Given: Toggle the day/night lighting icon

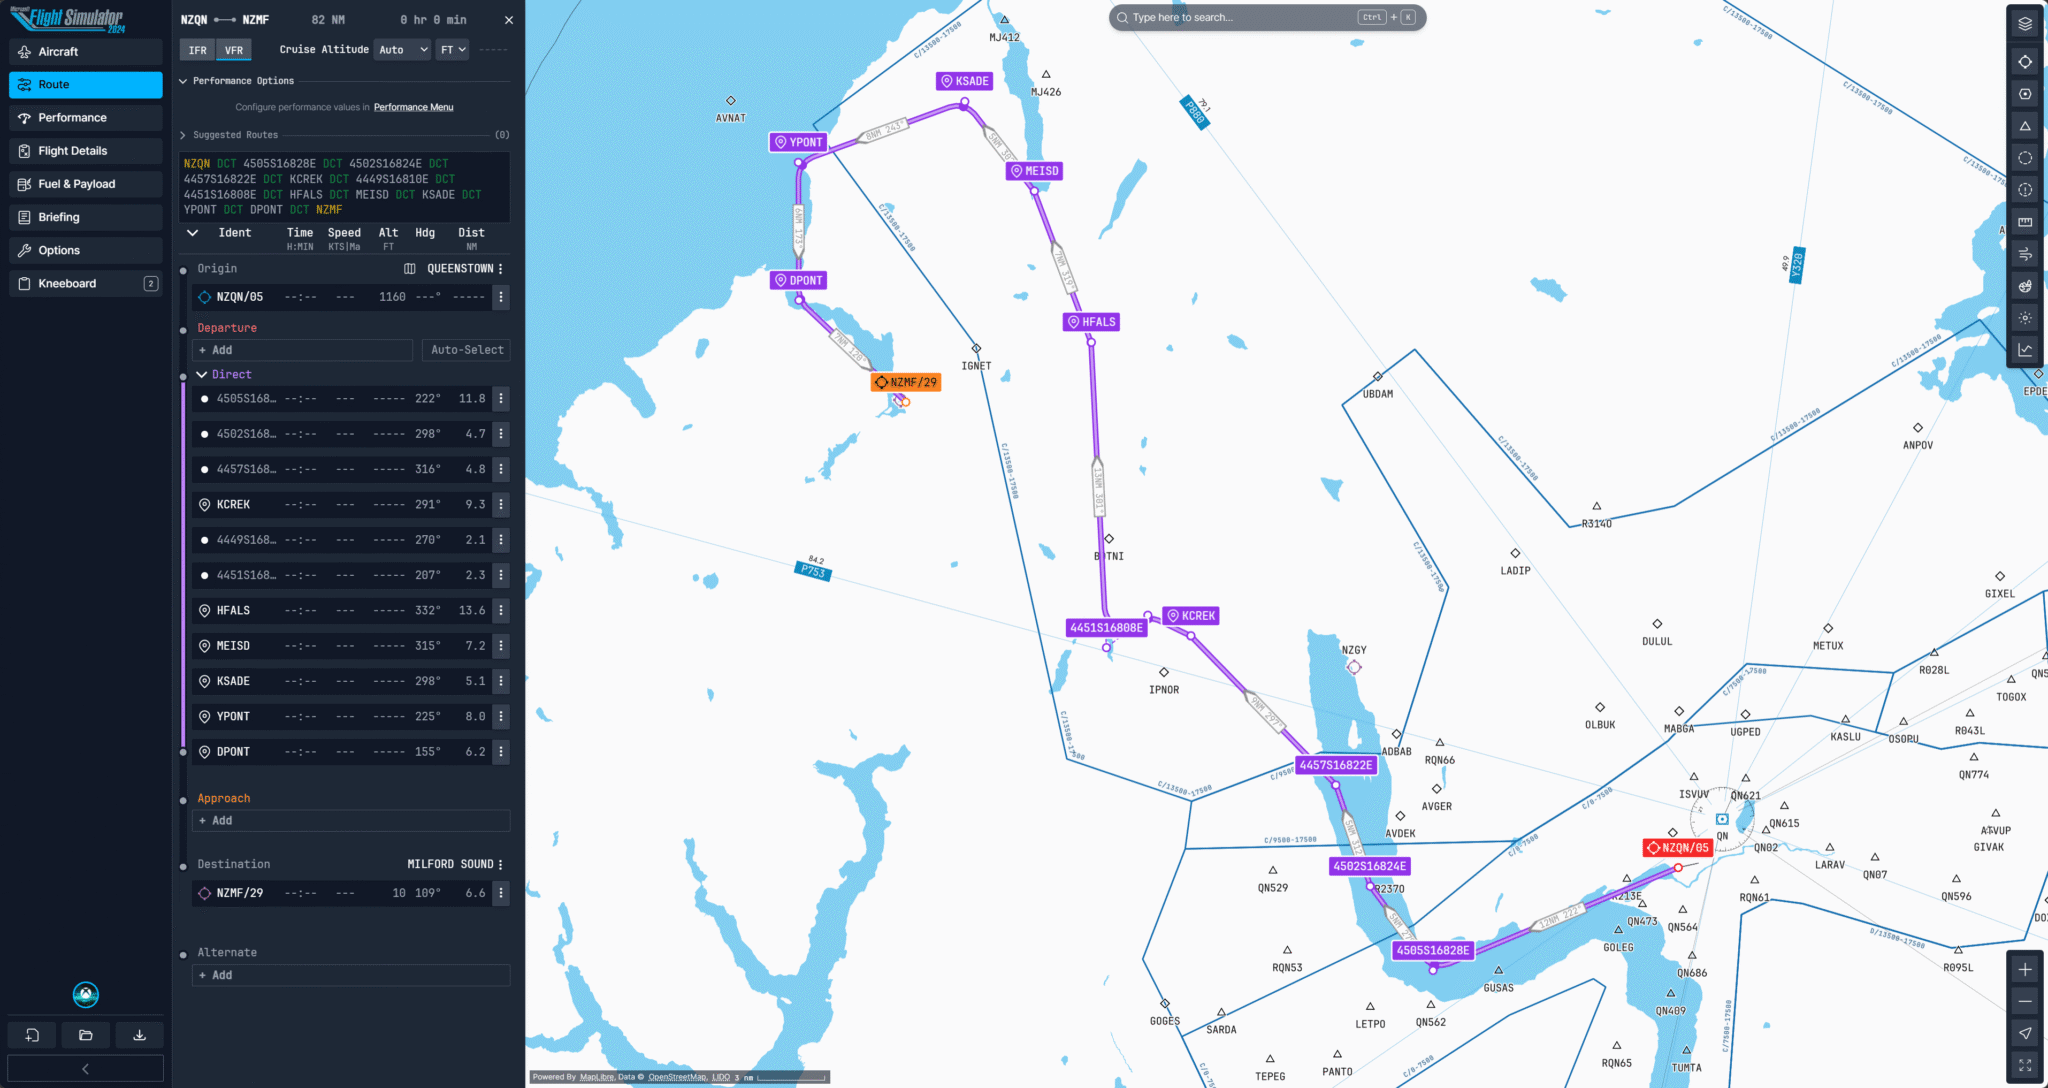Looking at the screenshot, I should 2025,318.
